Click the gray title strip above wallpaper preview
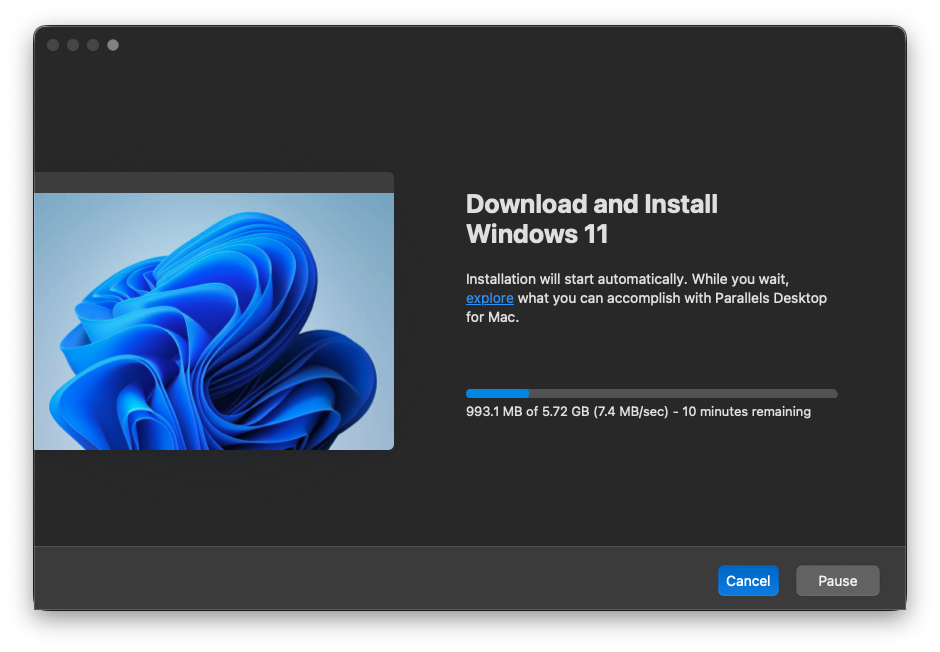940x652 pixels. coord(214,182)
